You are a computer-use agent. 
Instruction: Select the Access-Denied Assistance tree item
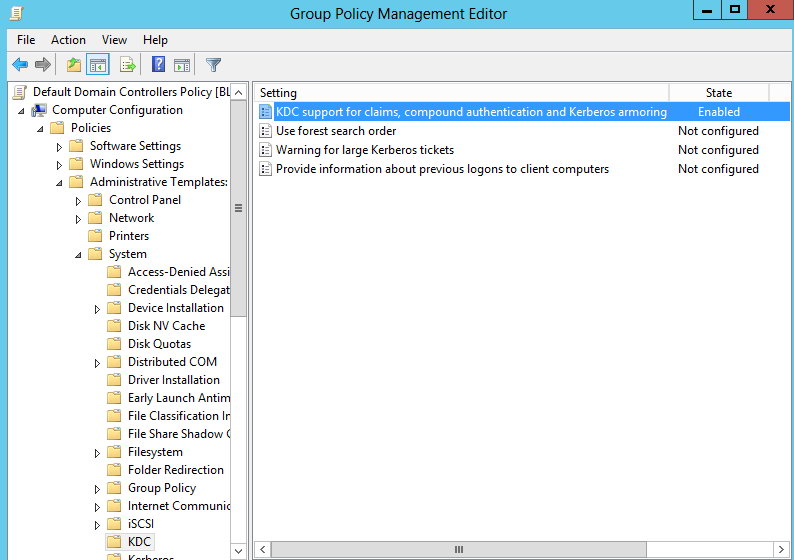(179, 272)
